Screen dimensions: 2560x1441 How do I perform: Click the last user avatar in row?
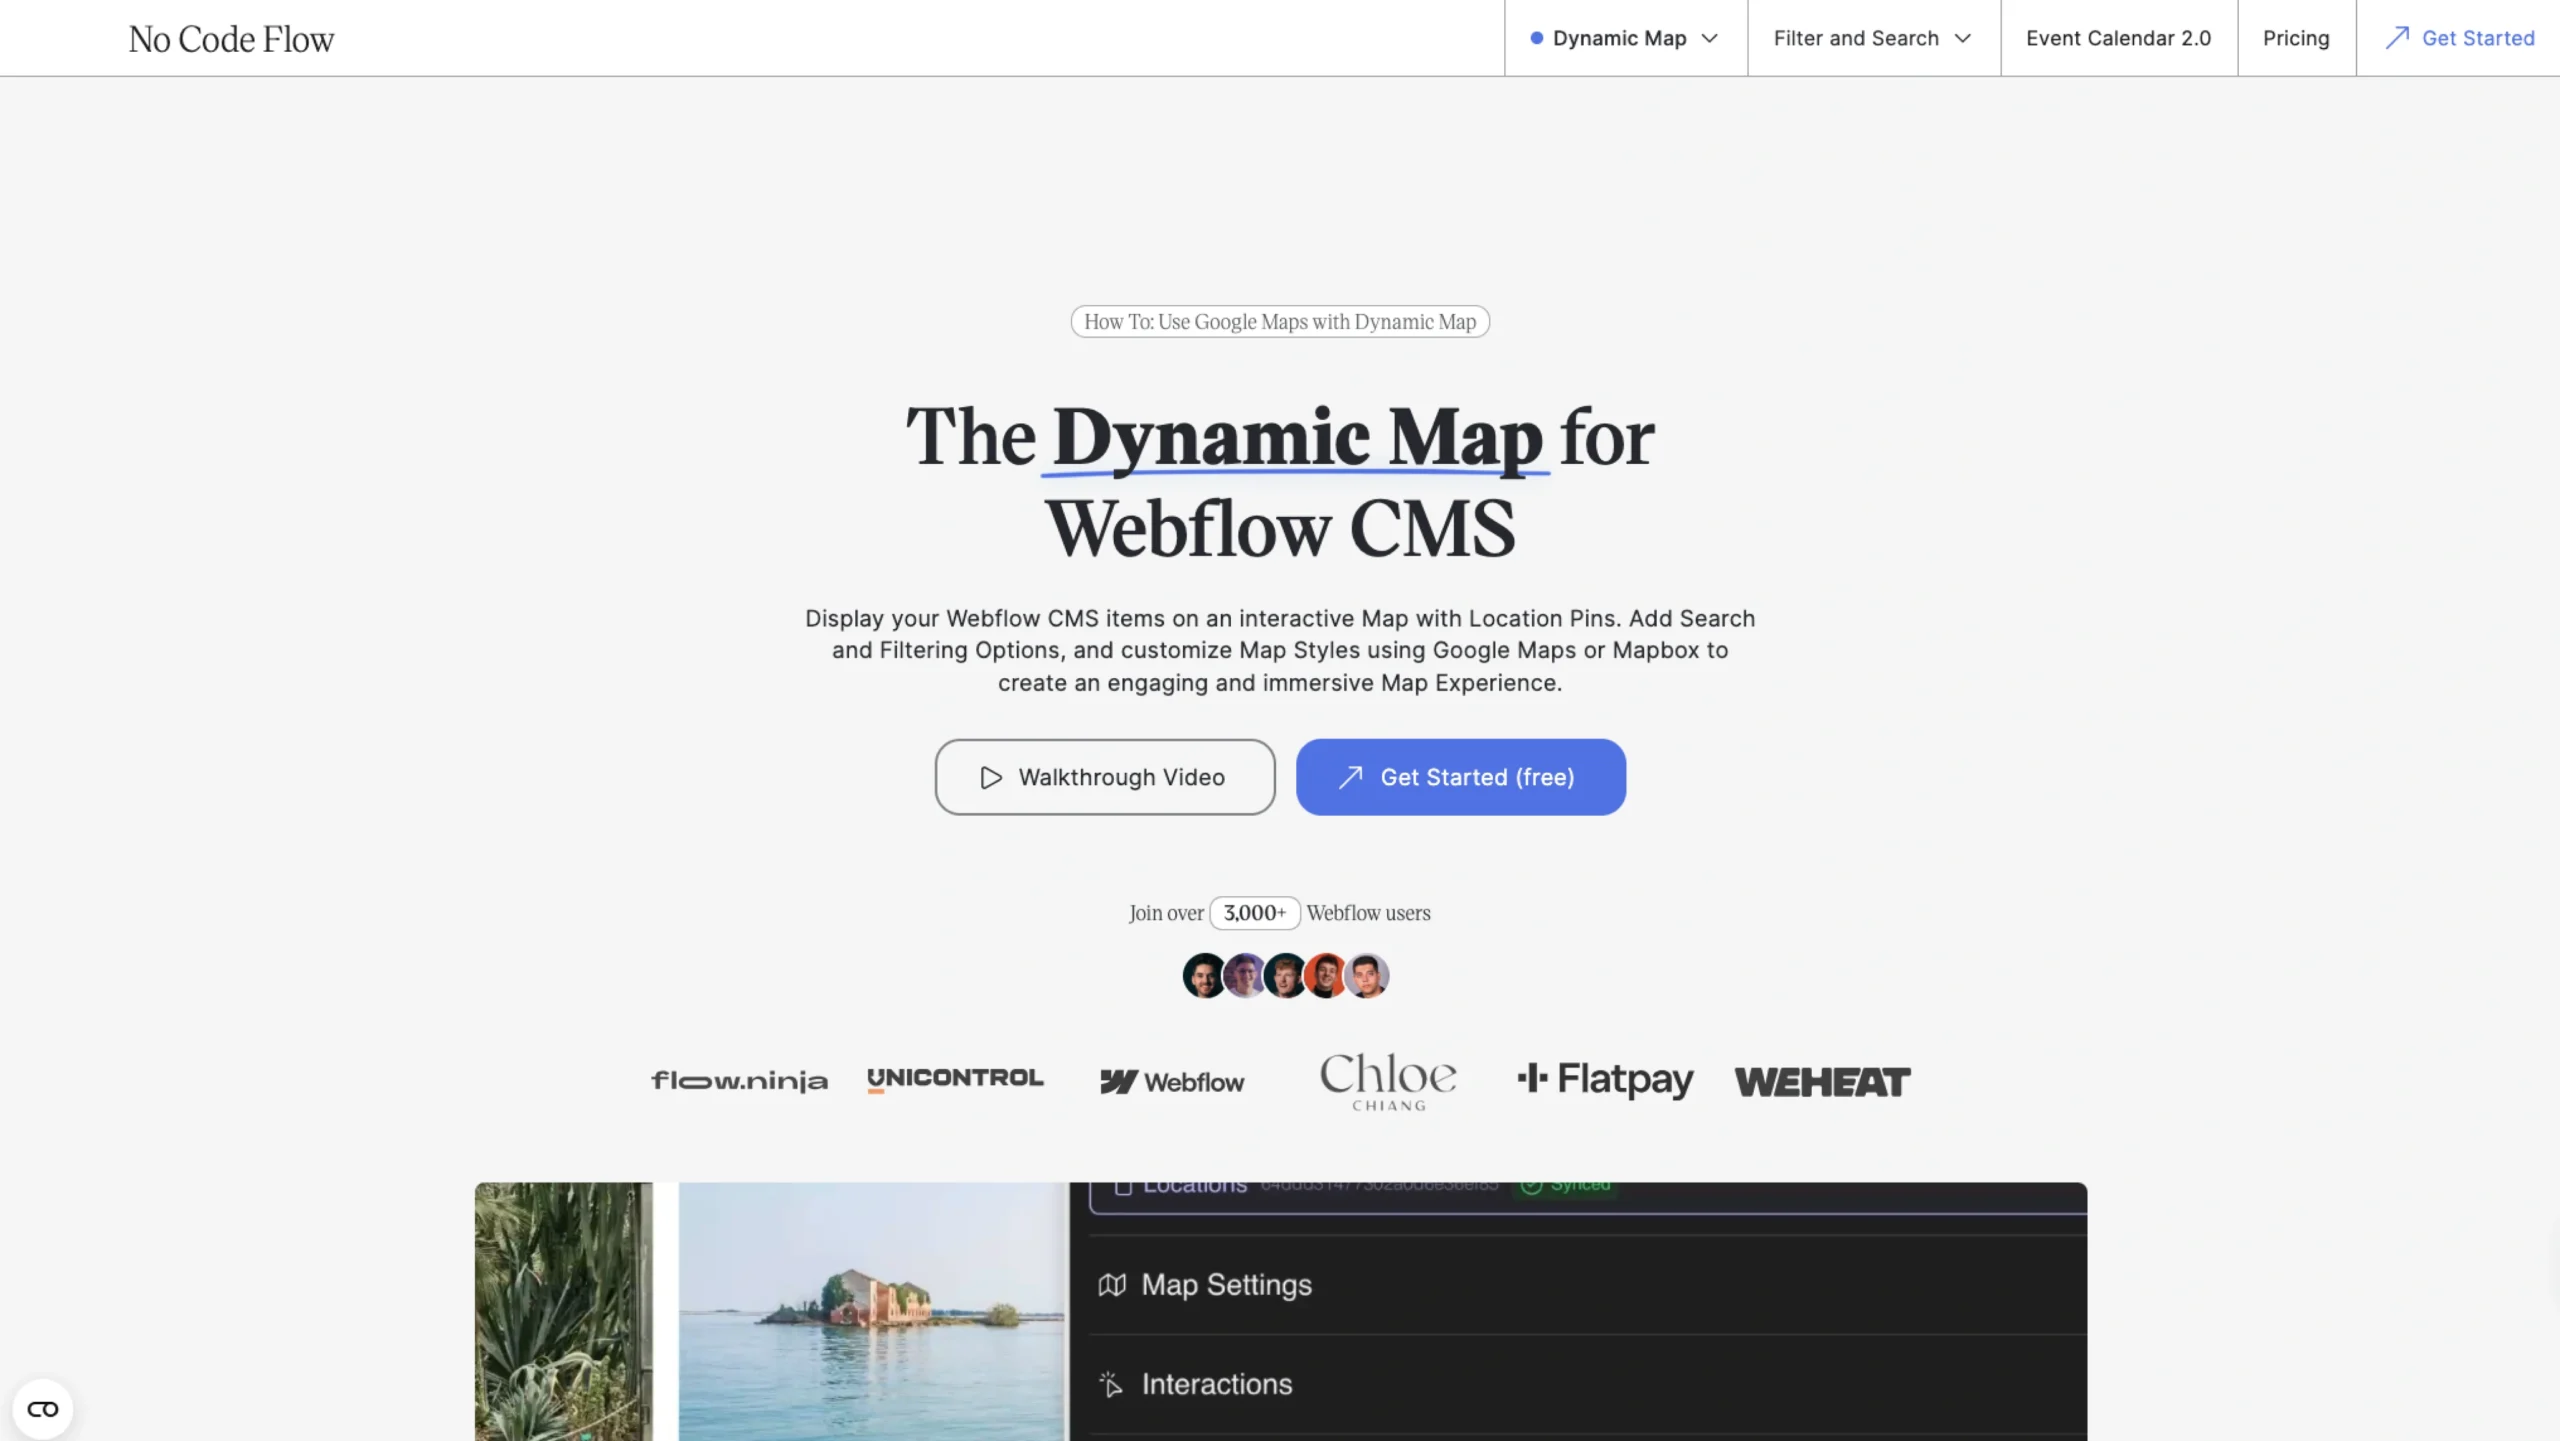pyautogui.click(x=1366, y=975)
